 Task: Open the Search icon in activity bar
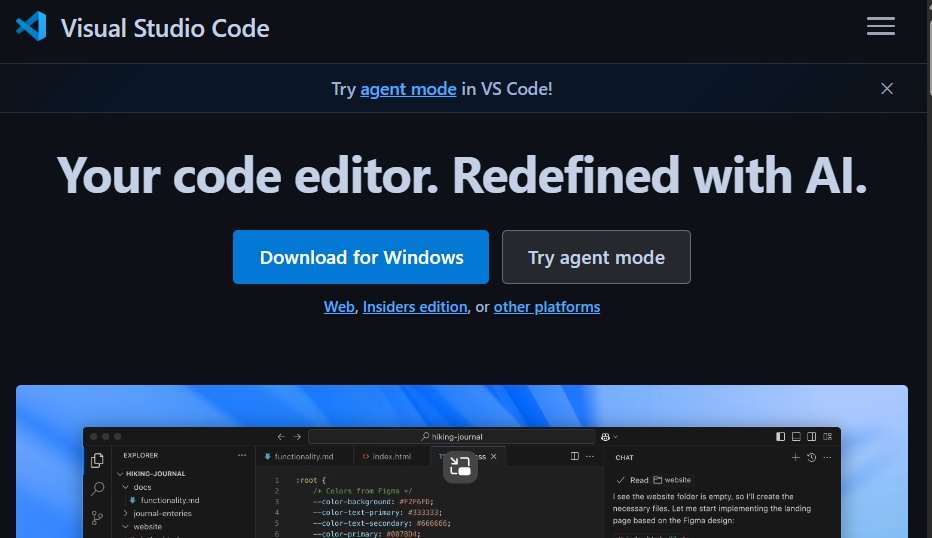(97, 489)
